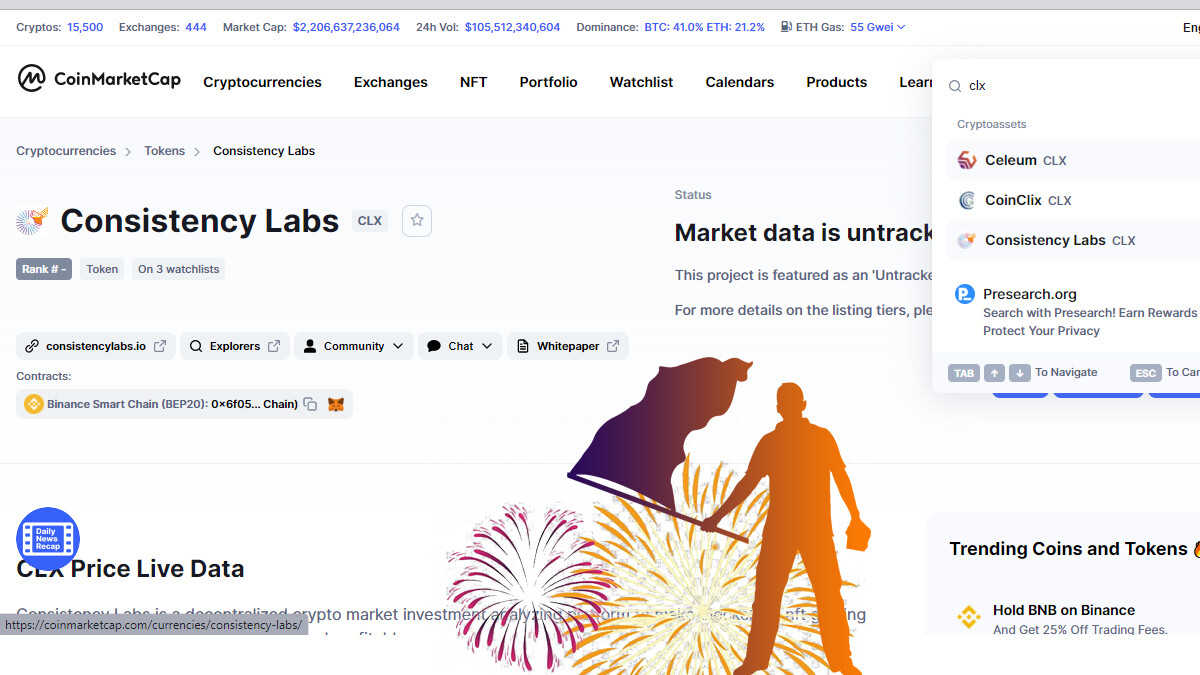The width and height of the screenshot is (1200, 675).
Task: Click Hold BNB on Binance promotion
Action: tap(1064, 610)
